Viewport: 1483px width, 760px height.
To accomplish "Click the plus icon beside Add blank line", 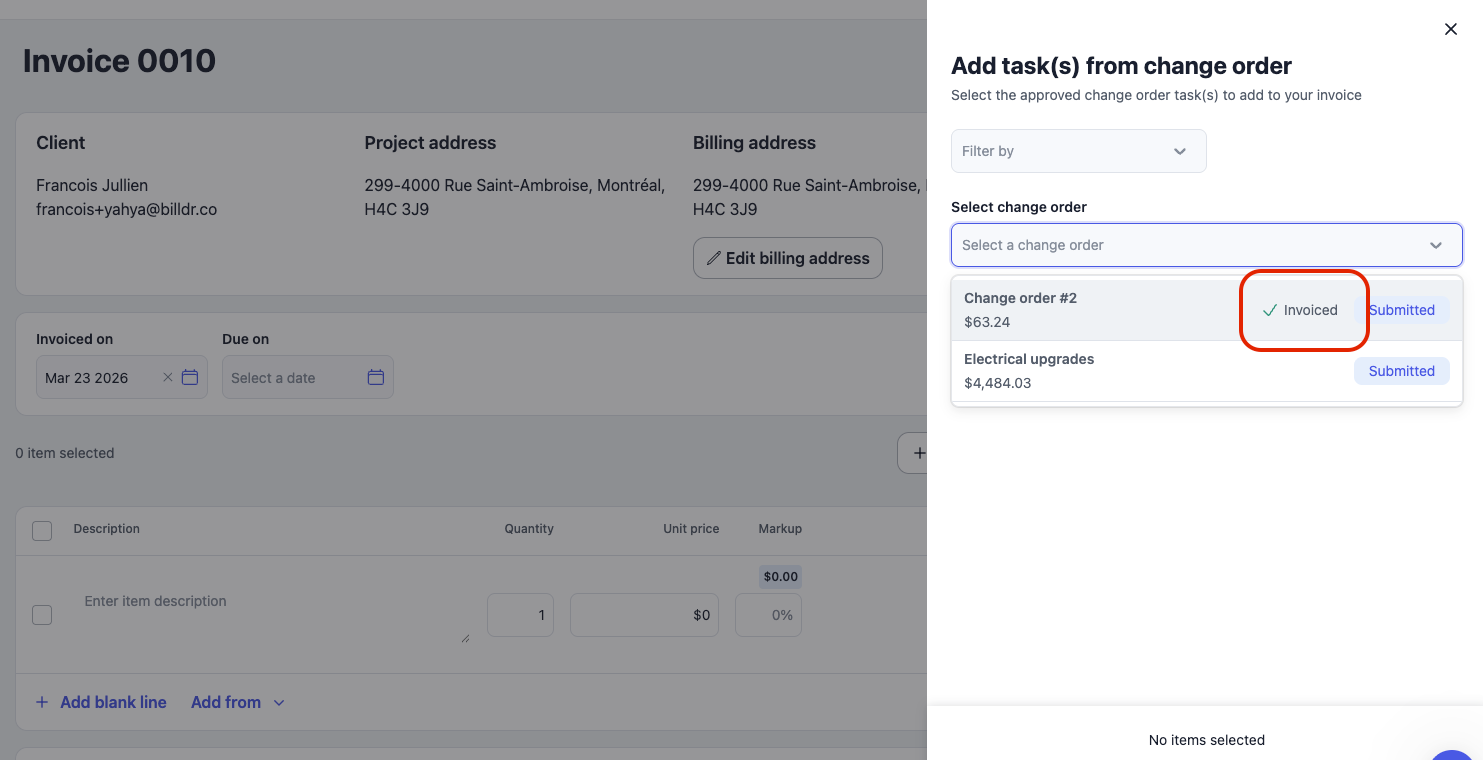I will click(42, 703).
